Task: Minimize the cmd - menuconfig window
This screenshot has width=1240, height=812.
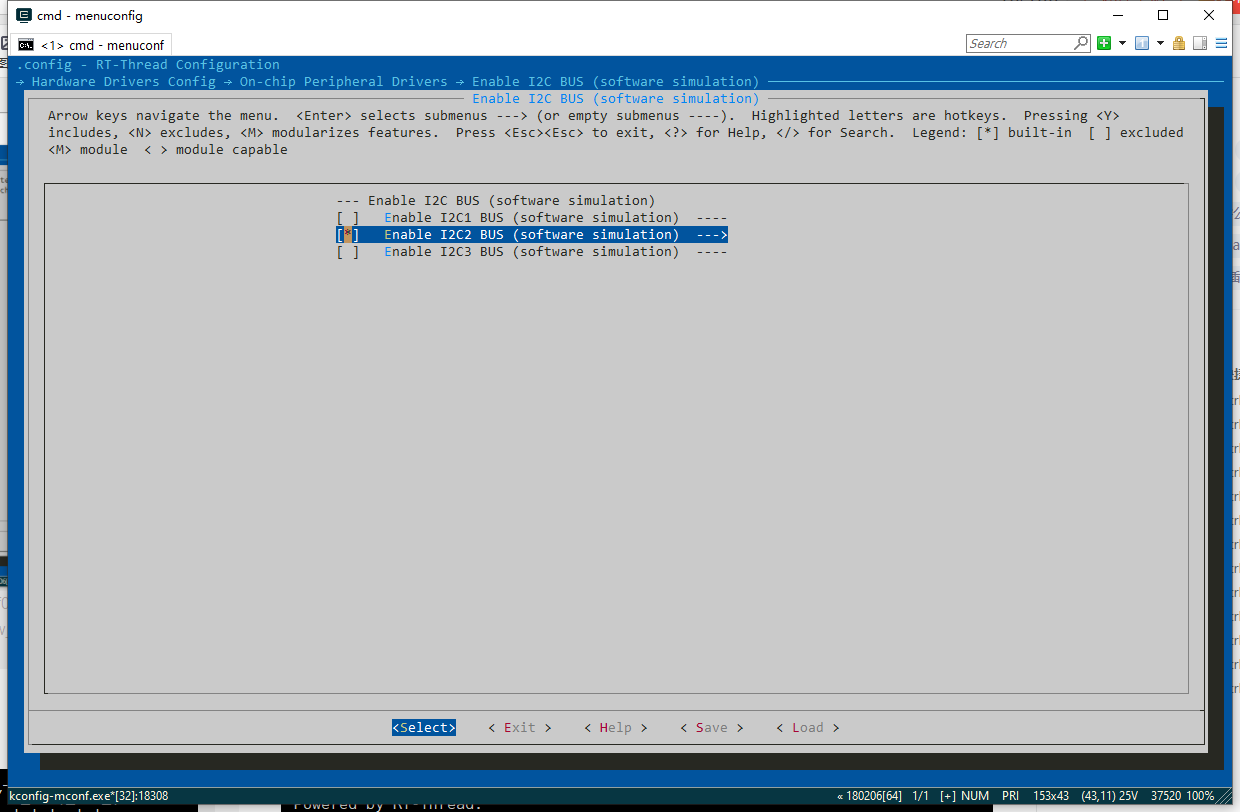Action: click(1118, 15)
